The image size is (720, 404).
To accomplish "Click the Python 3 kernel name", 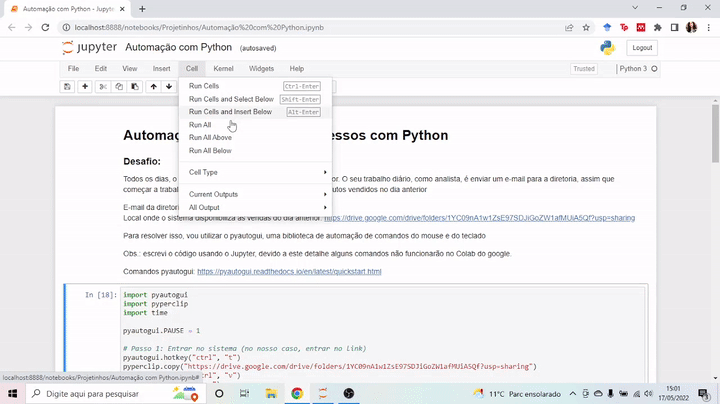I will coord(633,69).
